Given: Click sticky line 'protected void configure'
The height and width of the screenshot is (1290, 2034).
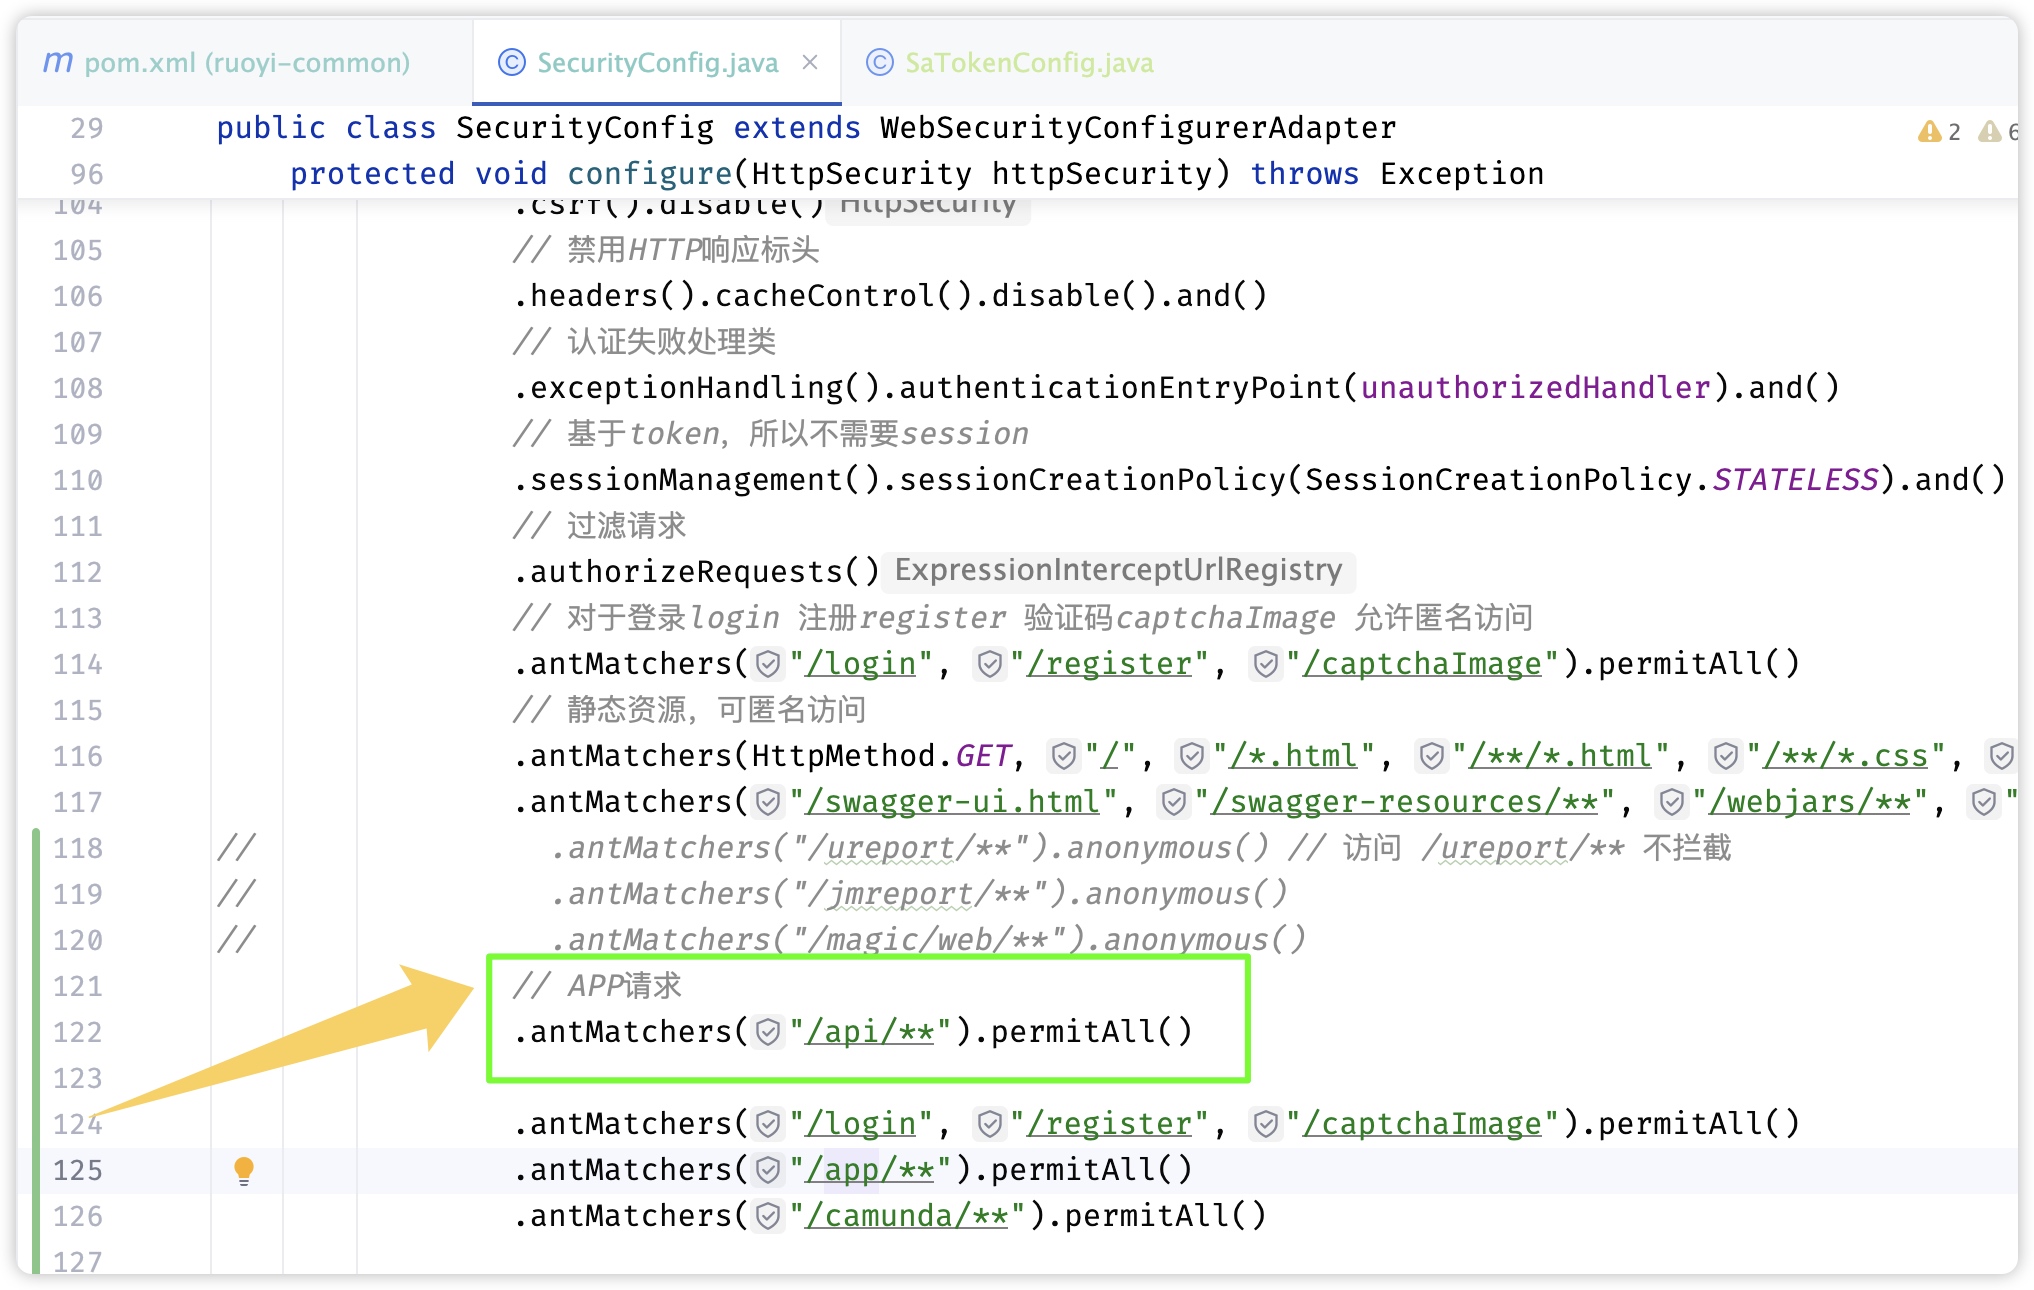Looking at the screenshot, I should (x=917, y=174).
